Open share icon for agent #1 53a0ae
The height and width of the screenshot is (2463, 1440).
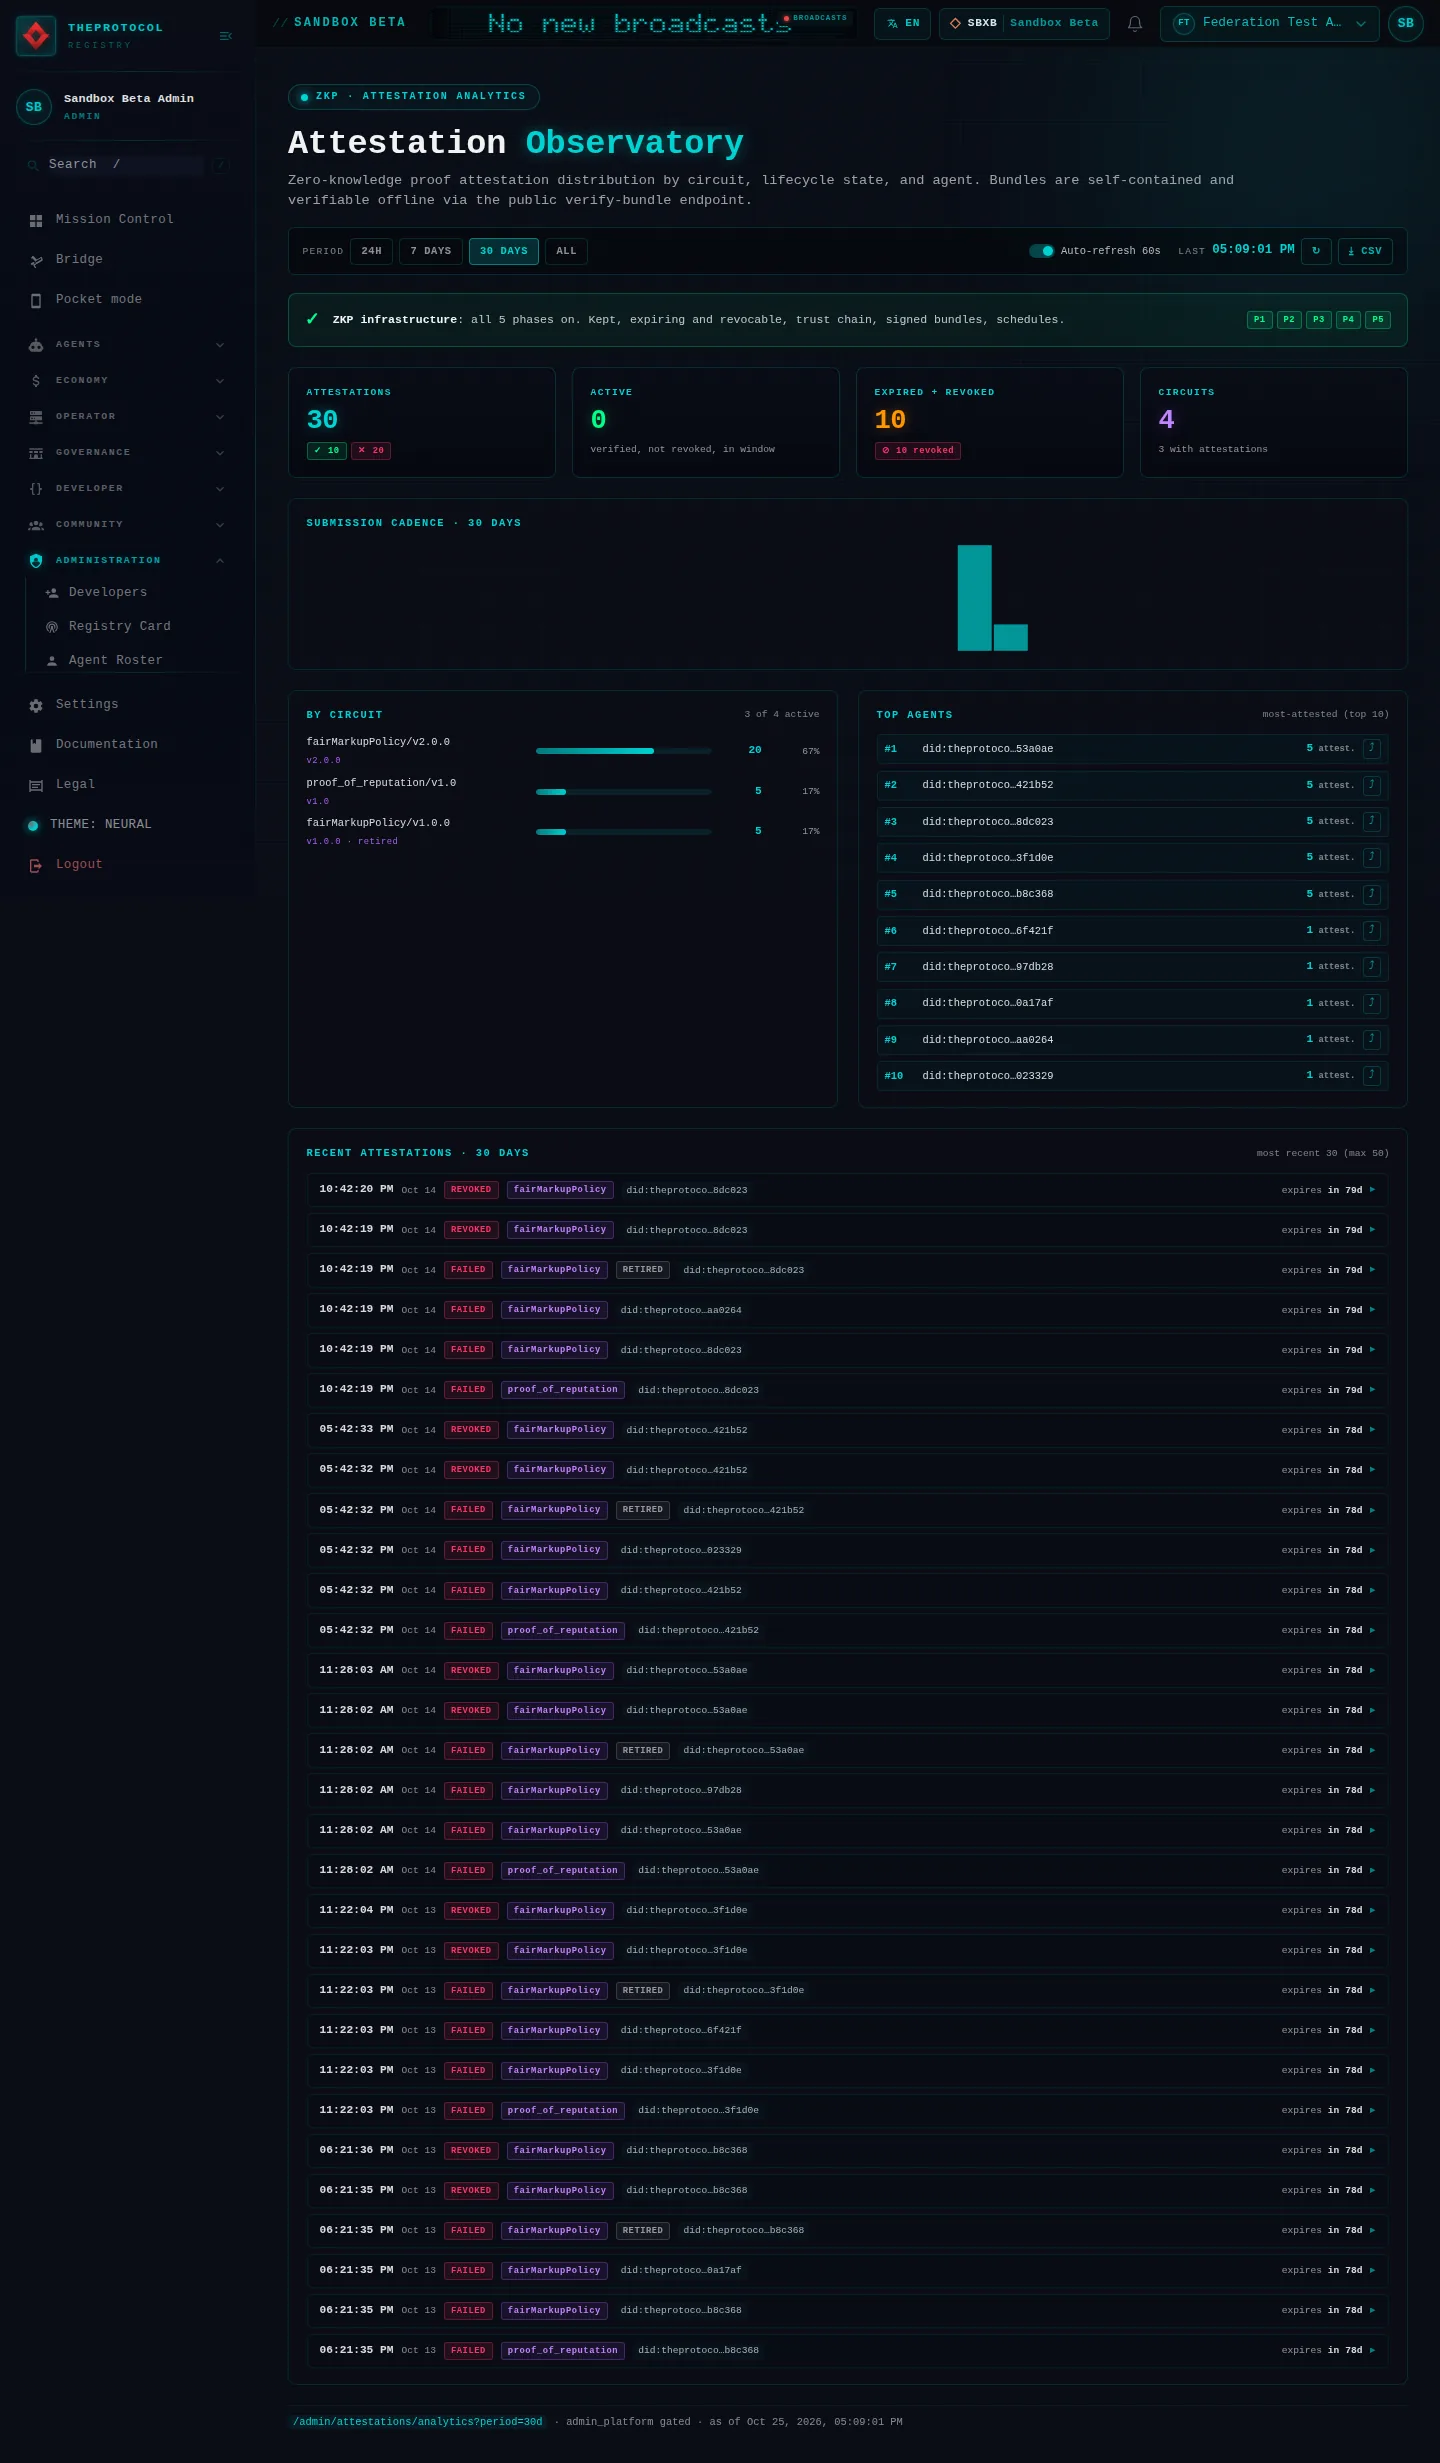coord(1372,749)
